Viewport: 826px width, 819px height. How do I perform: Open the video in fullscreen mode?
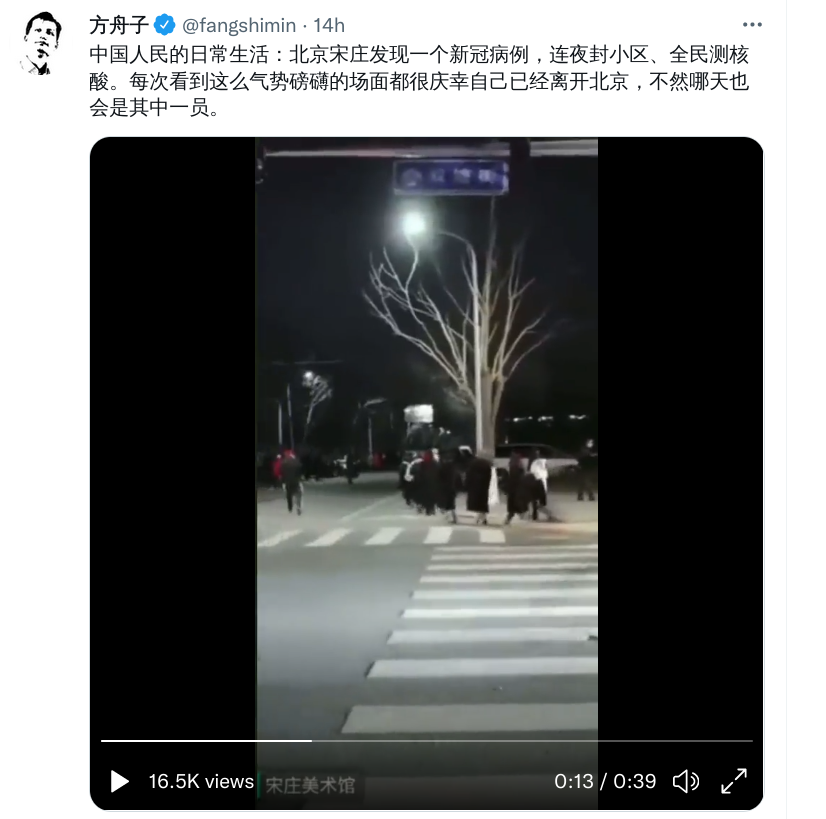coord(734,781)
